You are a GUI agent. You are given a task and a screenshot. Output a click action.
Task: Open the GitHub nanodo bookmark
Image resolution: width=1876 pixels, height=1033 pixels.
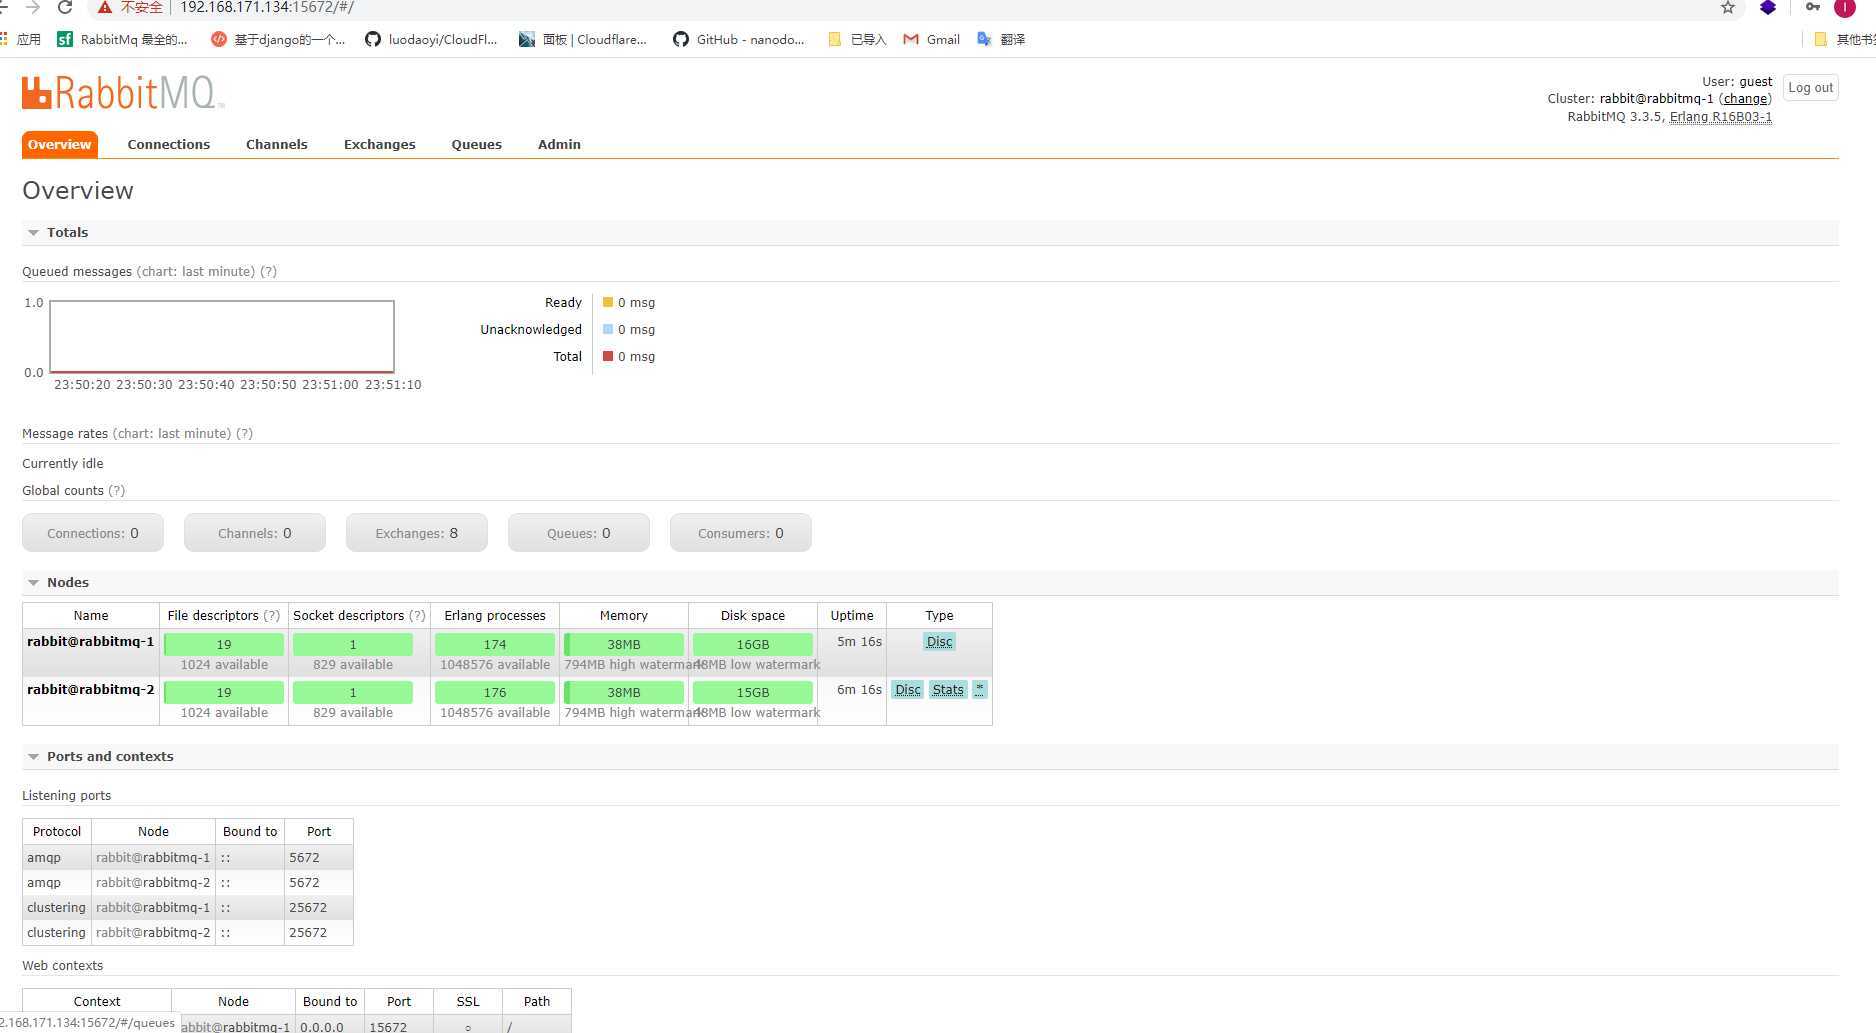click(x=739, y=39)
